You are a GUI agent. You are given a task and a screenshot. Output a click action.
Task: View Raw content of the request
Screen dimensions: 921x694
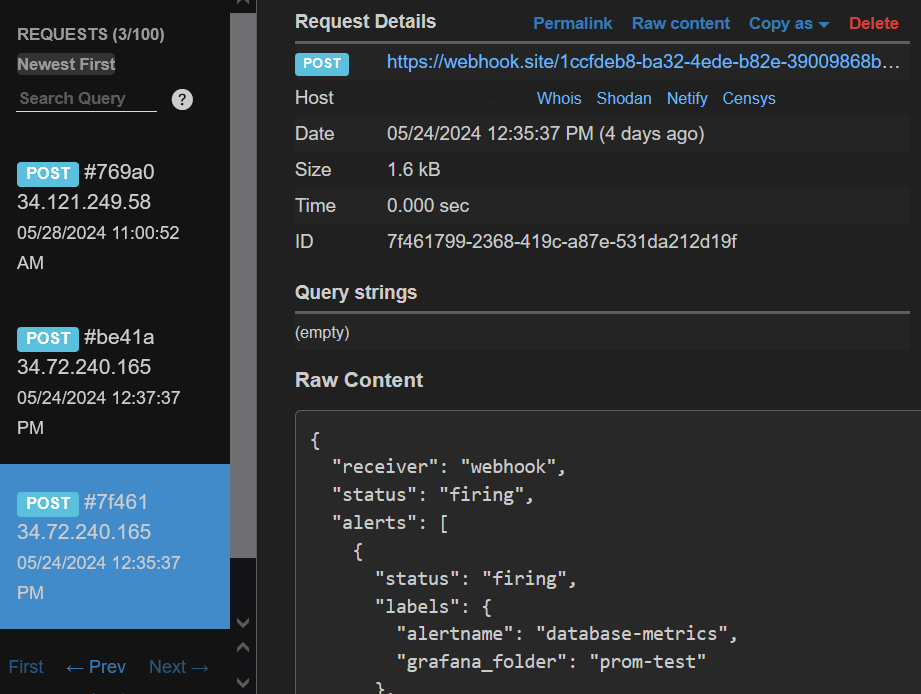pos(681,23)
